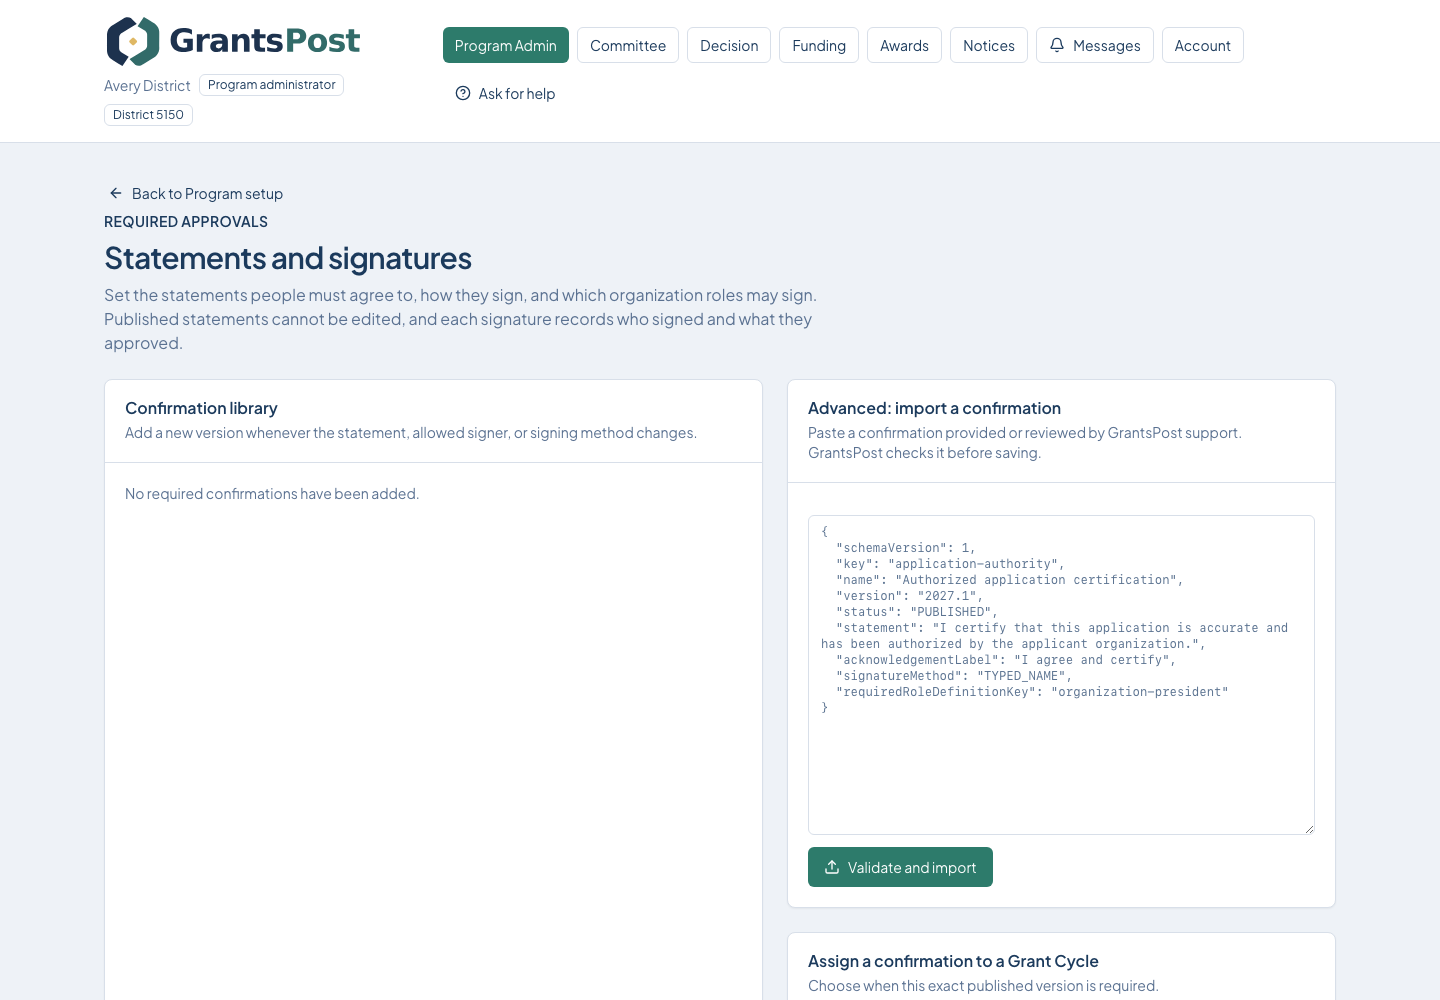Click the GrantsPost logo icon

coord(133,42)
